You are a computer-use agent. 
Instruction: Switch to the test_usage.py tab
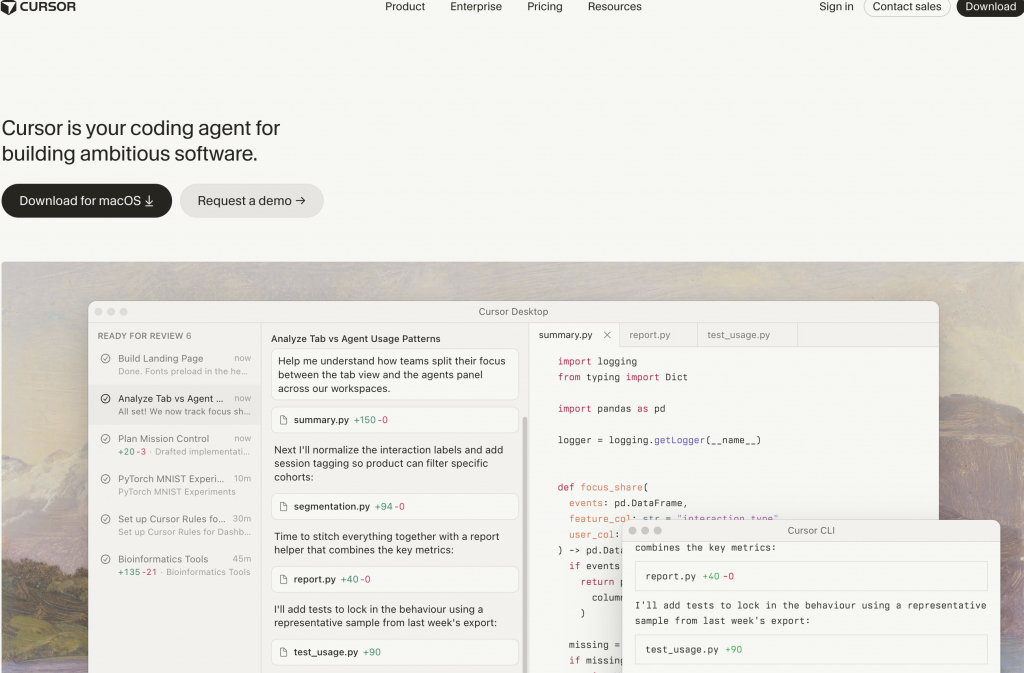(x=739, y=335)
